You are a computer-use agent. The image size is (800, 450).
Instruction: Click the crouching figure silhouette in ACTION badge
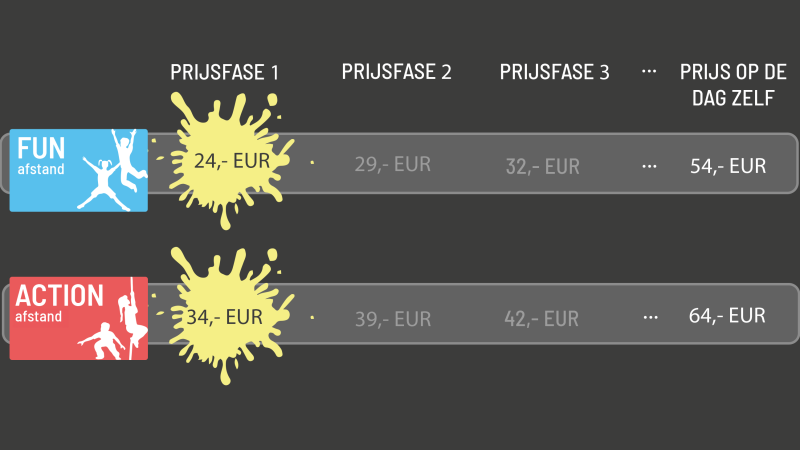click(x=102, y=341)
